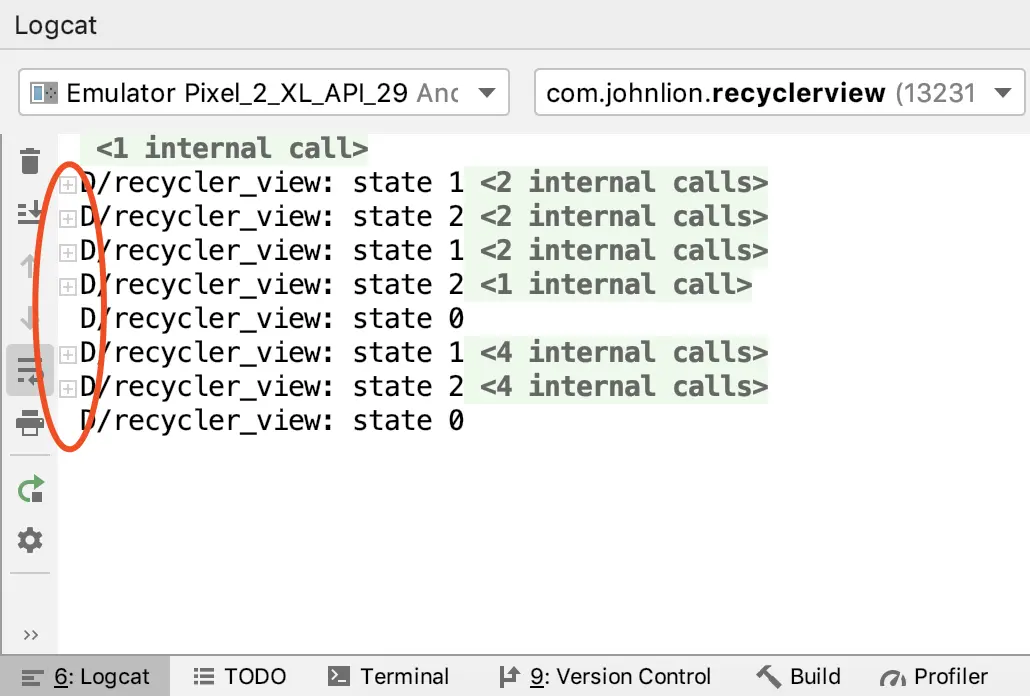Open logcat settings gear icon
This screenshot has width=1030, height=696.
30,540
